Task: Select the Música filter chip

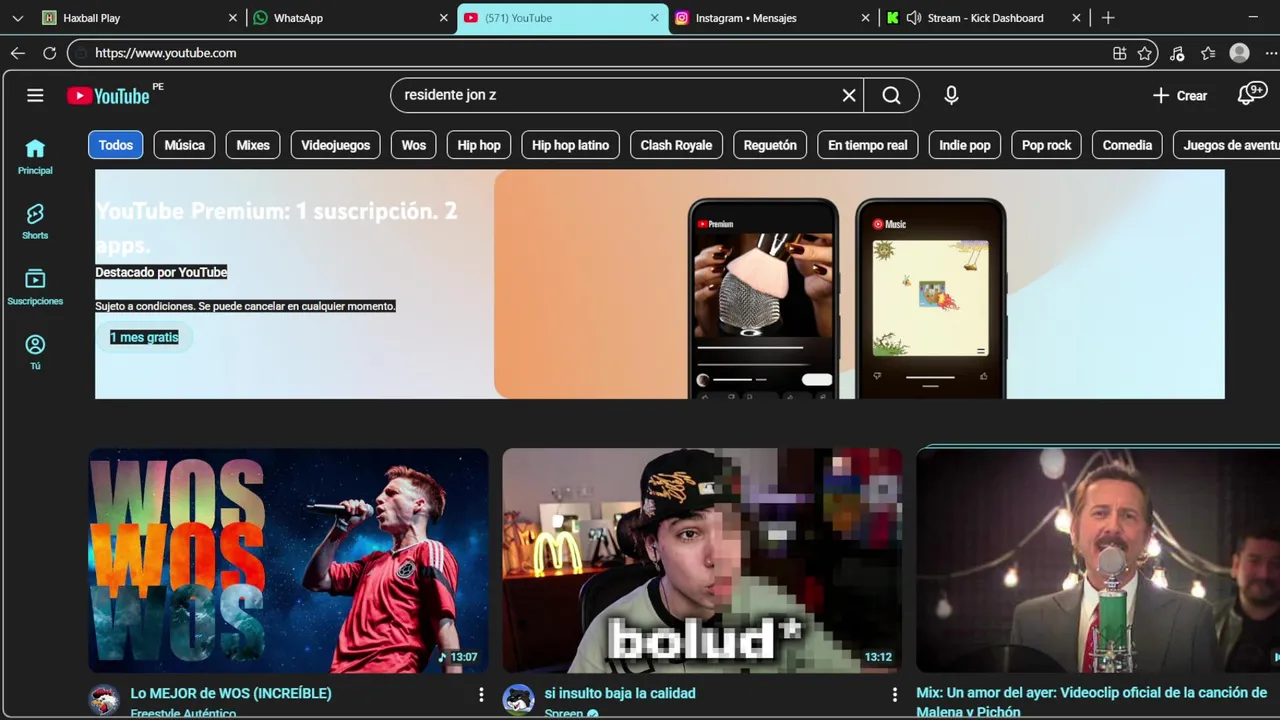Action: point(185,145)
